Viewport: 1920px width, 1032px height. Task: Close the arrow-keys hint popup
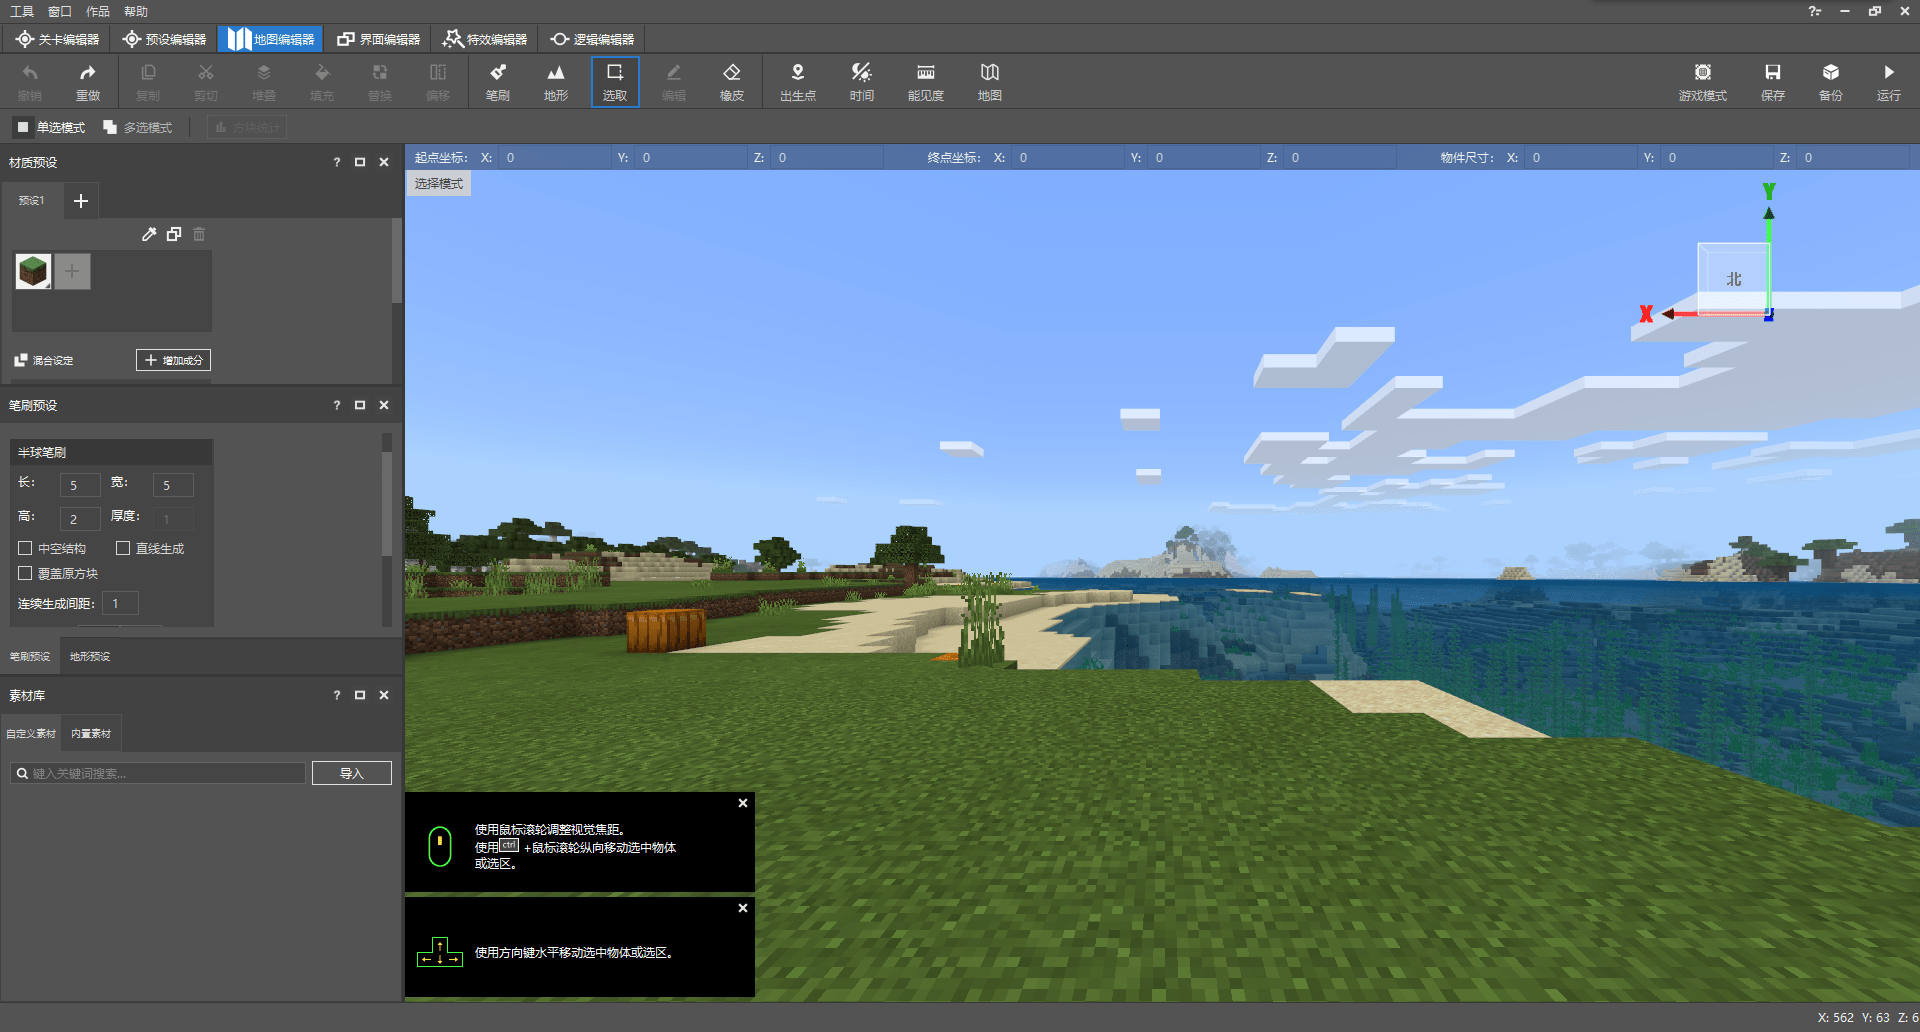[x=743, y=908]
